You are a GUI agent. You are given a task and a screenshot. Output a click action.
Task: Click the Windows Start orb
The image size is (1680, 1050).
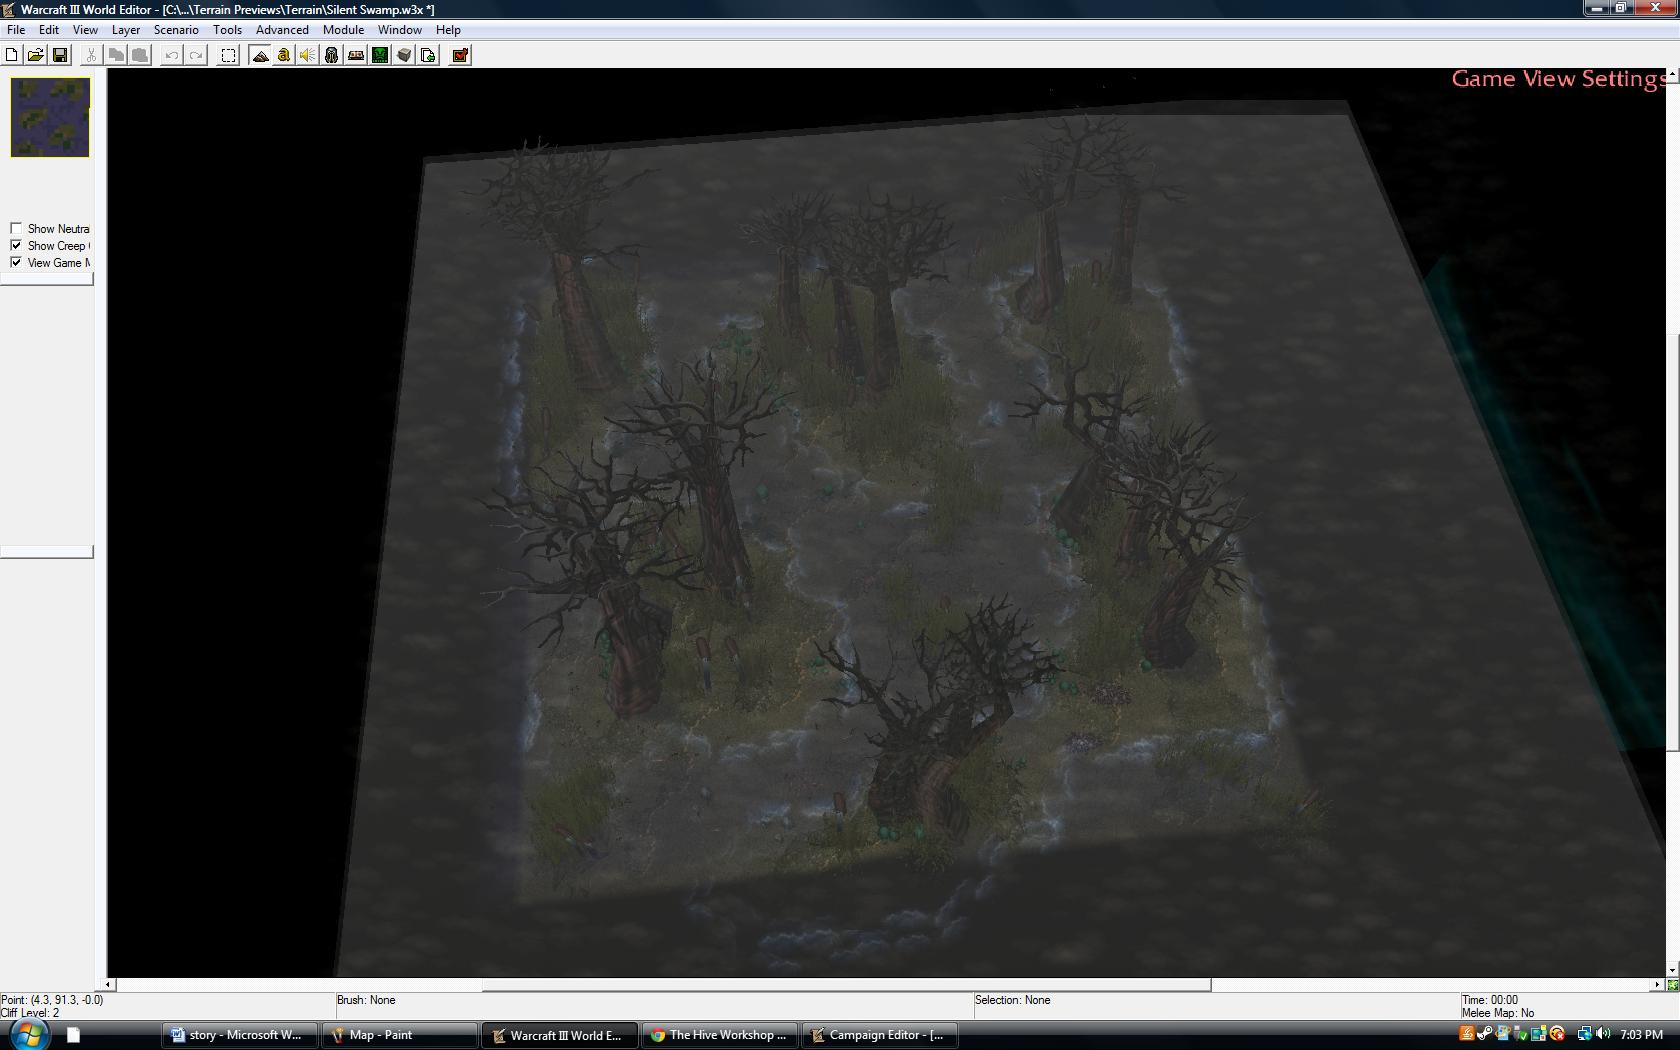[28, 1034]
